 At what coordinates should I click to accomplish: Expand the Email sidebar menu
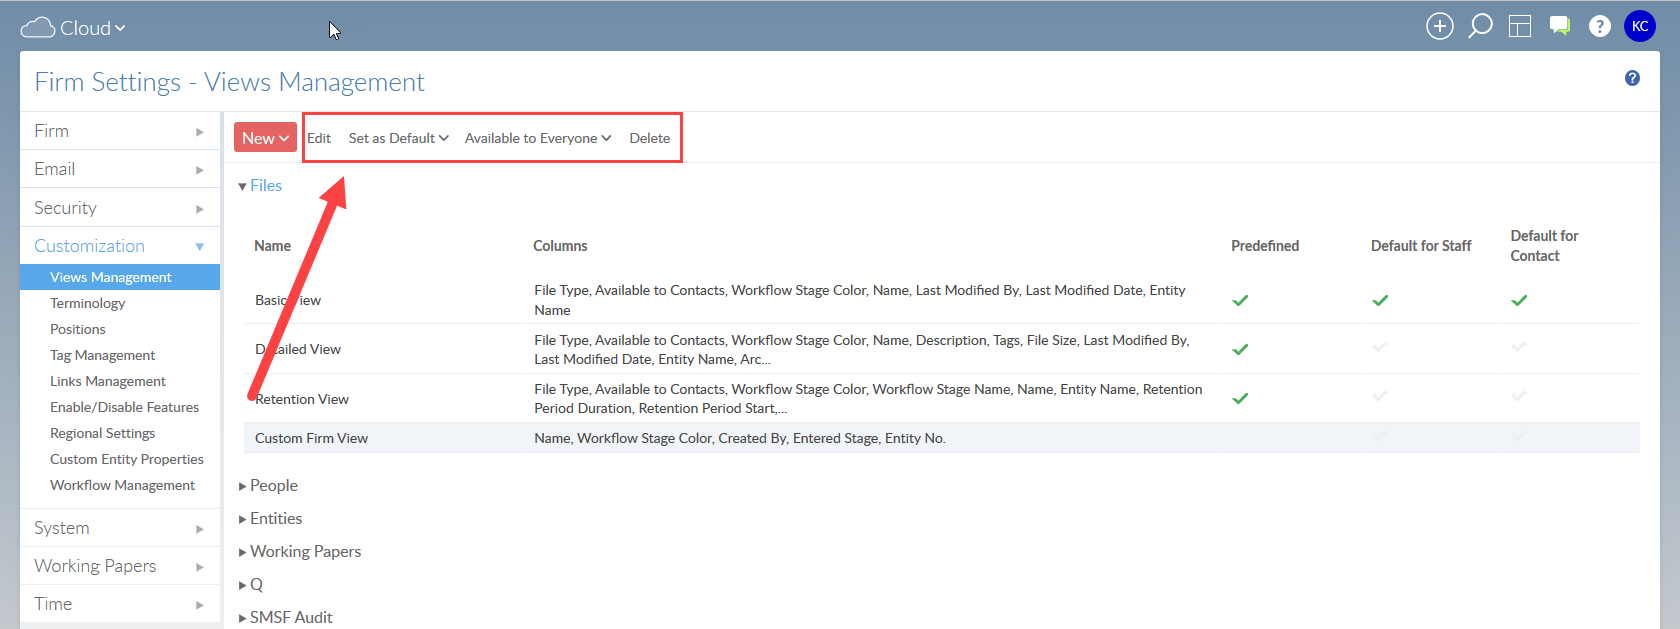[x=120, y=169]
